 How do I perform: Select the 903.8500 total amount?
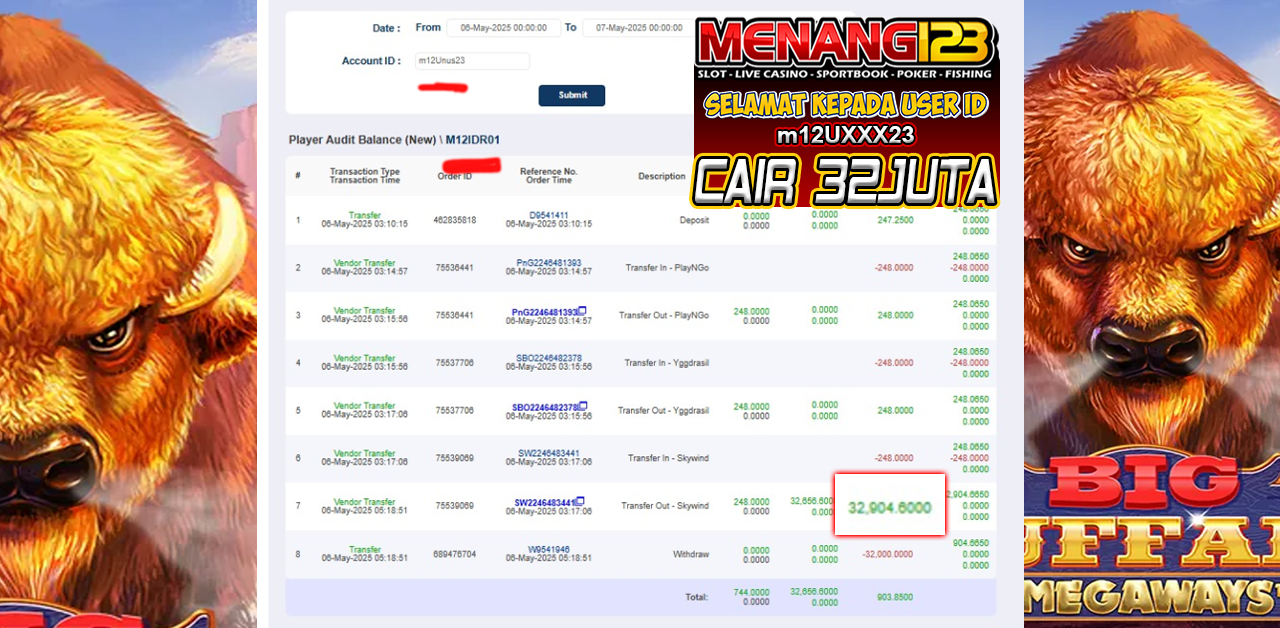[x=895, y=597]
